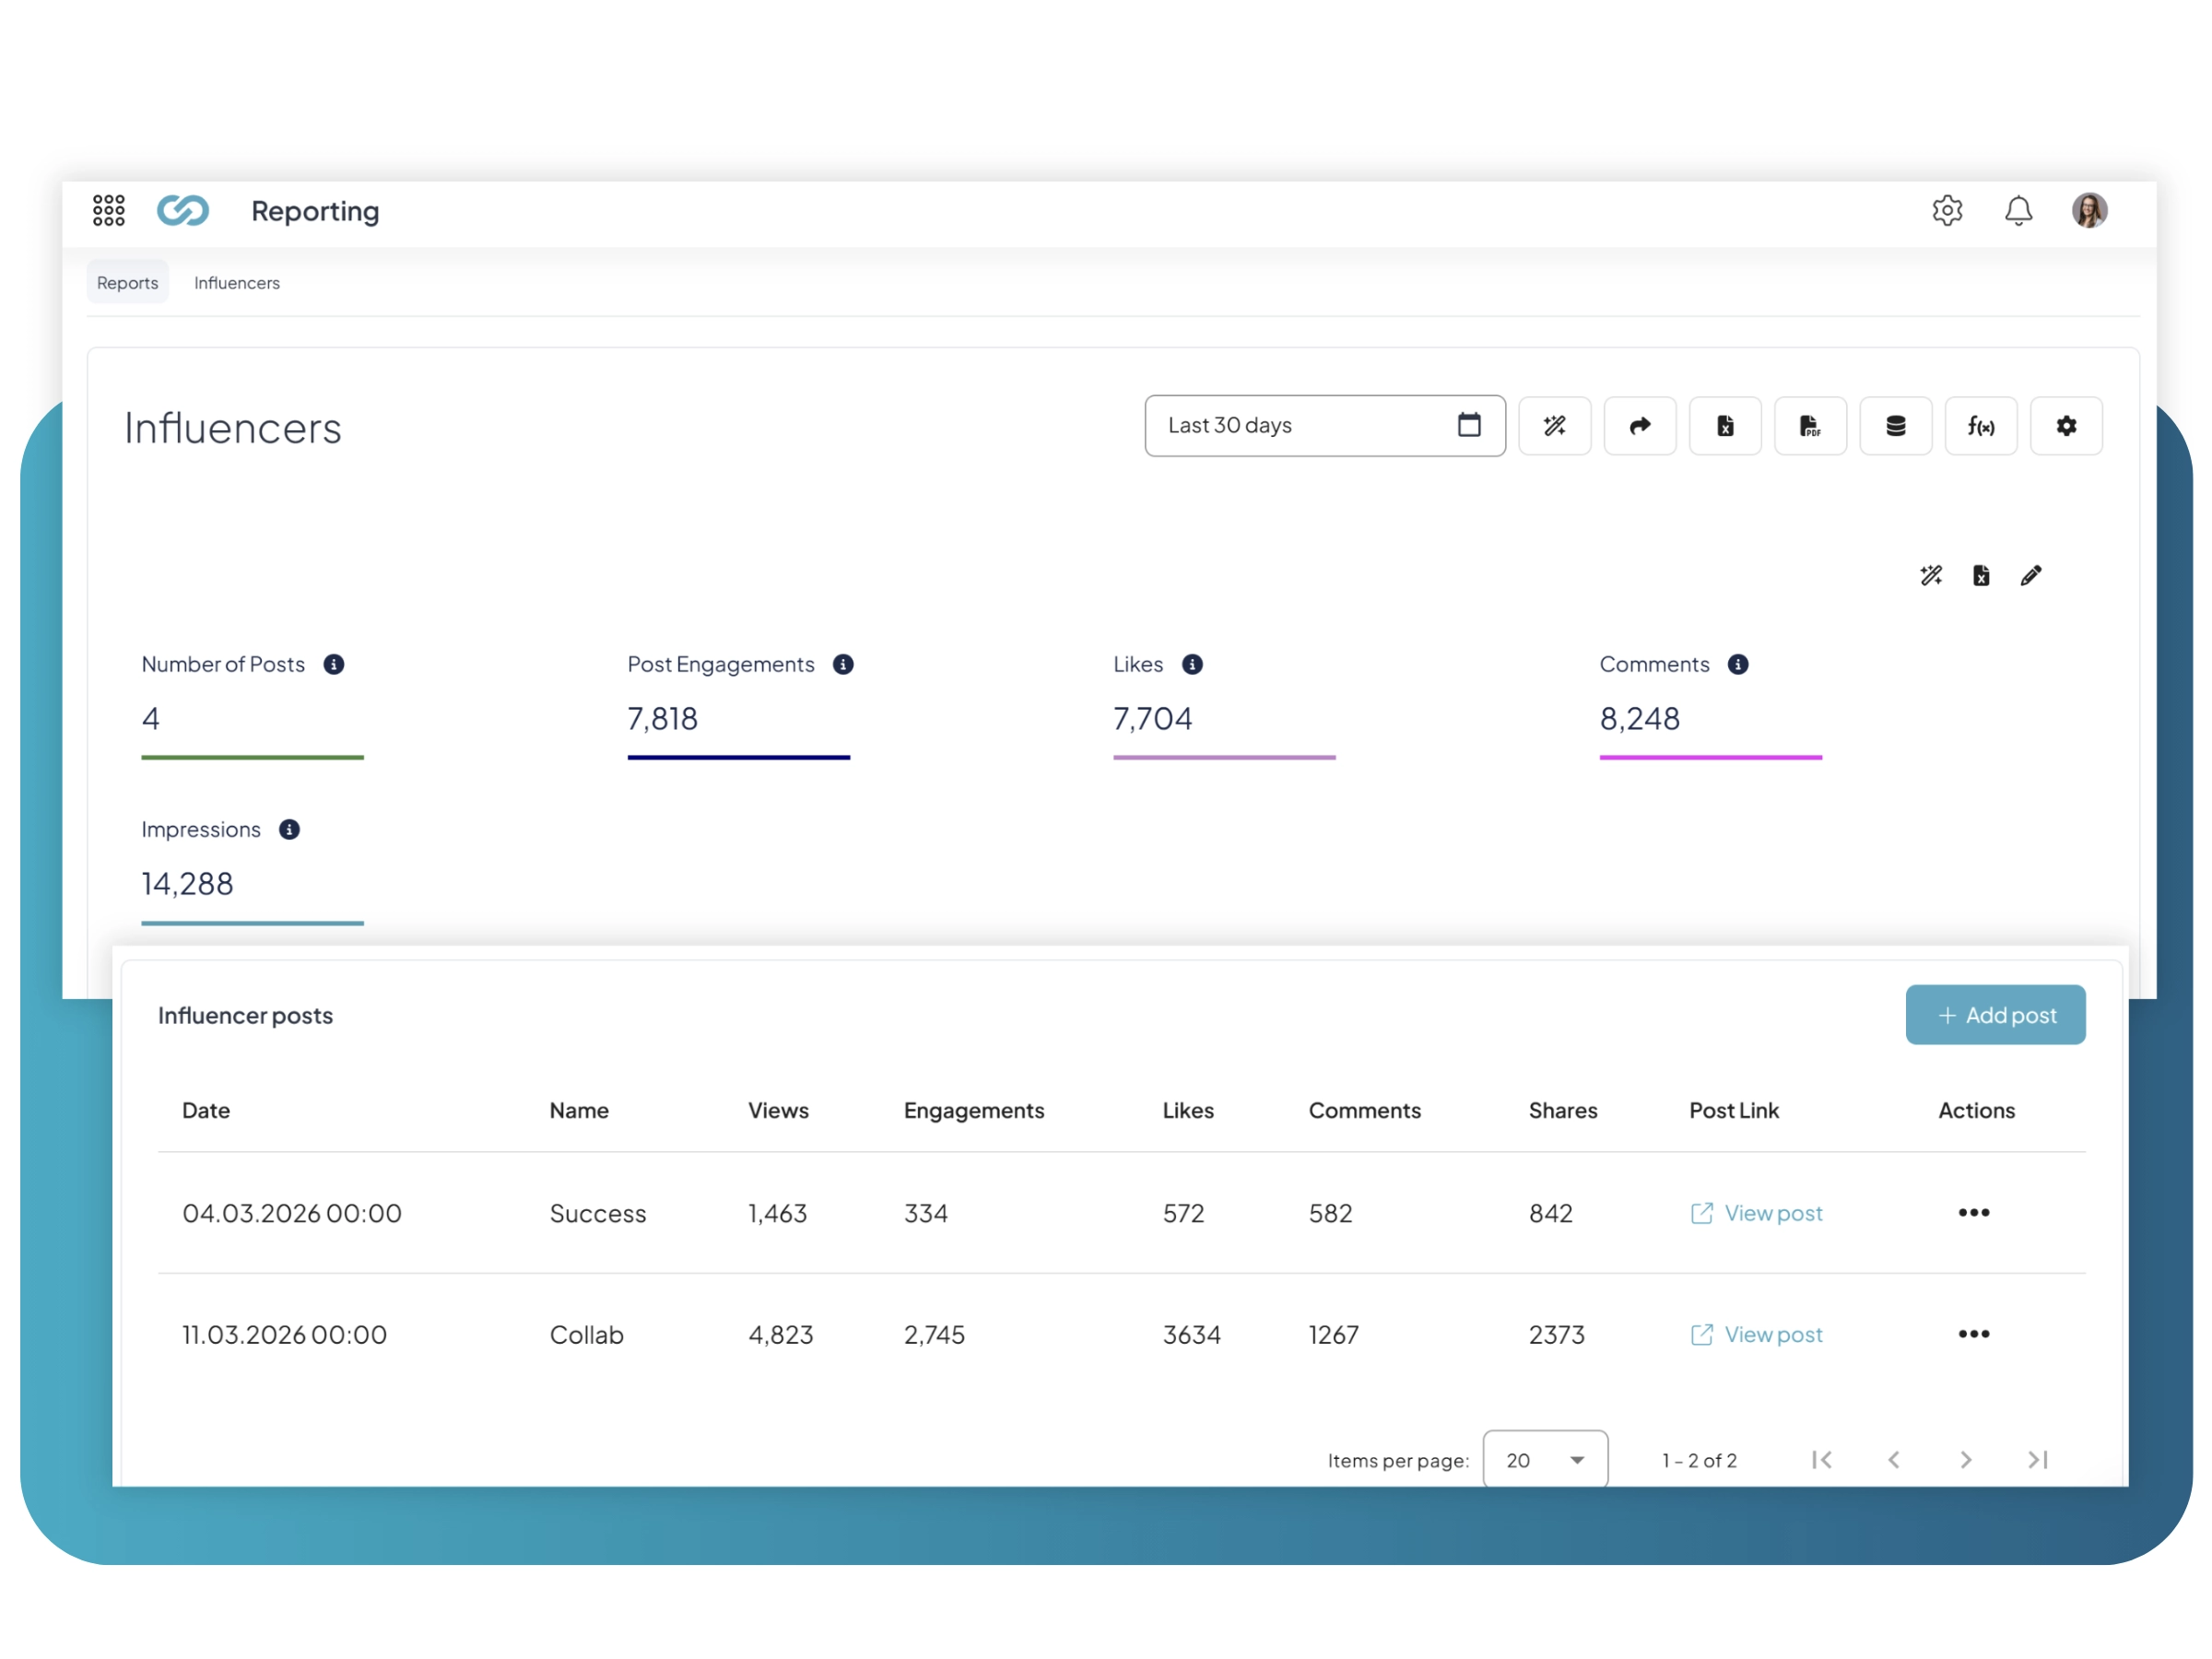Click info icon next to Likes
Viewport: 2212px width, 1659px height.
tap(1192, 665)
